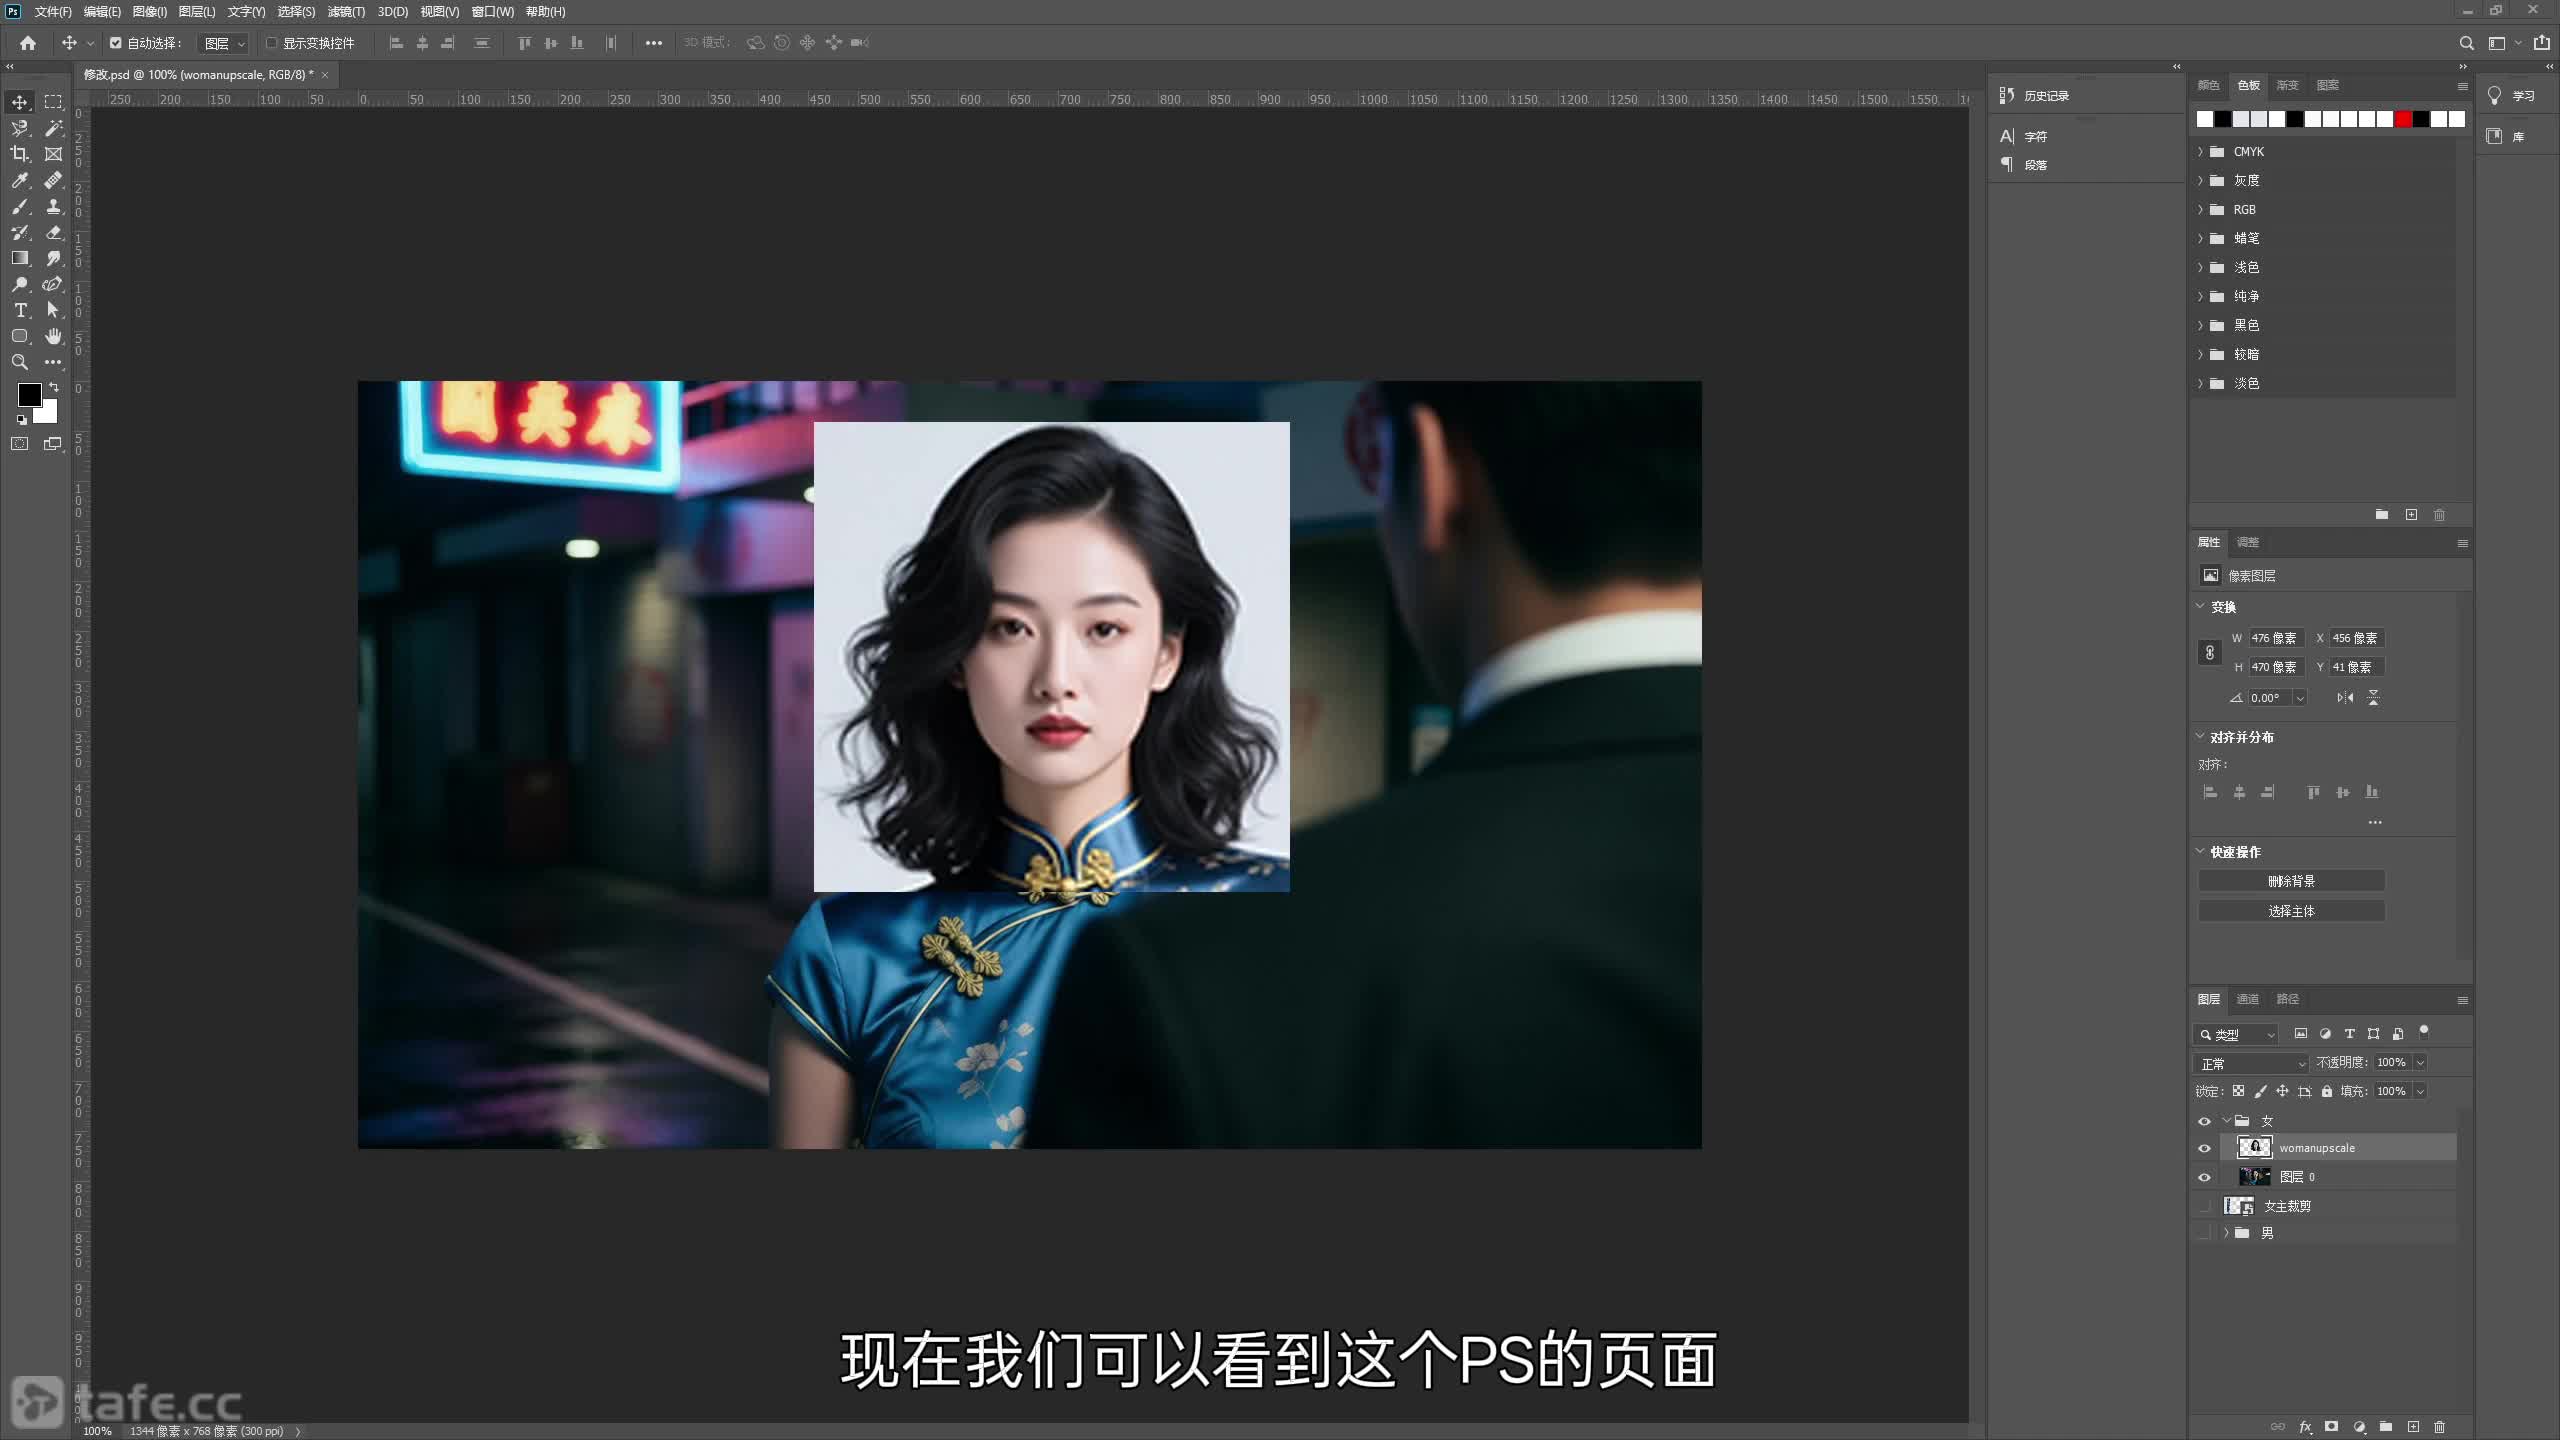This screenshot has height=1440, width=2560.
Task: Select the Crop tool
Action: [x=19, y=154]
